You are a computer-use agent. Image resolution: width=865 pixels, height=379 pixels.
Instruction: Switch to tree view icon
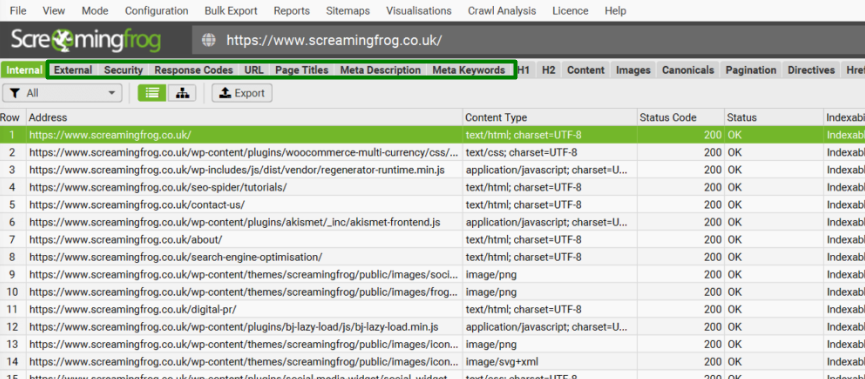(x=182, y=93)
